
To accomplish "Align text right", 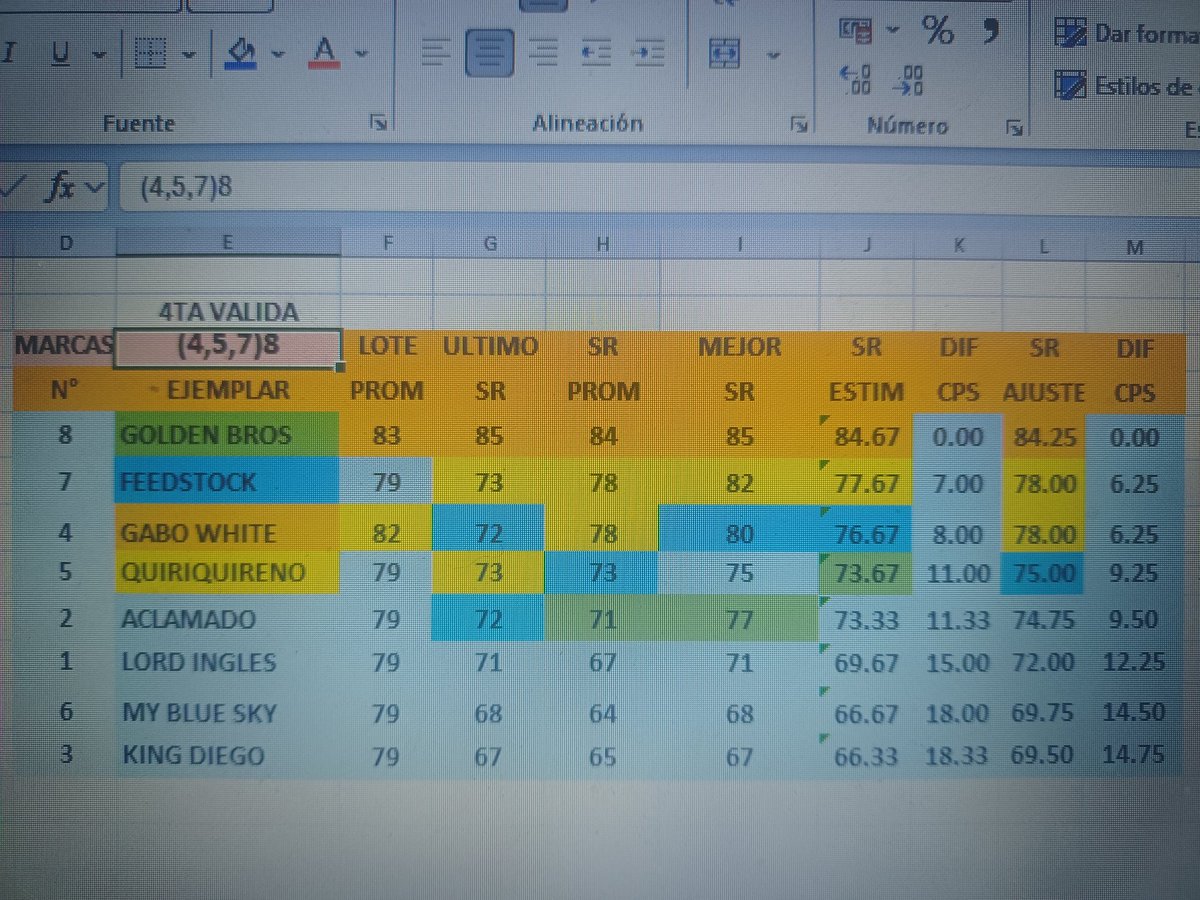I will (544, 53).
